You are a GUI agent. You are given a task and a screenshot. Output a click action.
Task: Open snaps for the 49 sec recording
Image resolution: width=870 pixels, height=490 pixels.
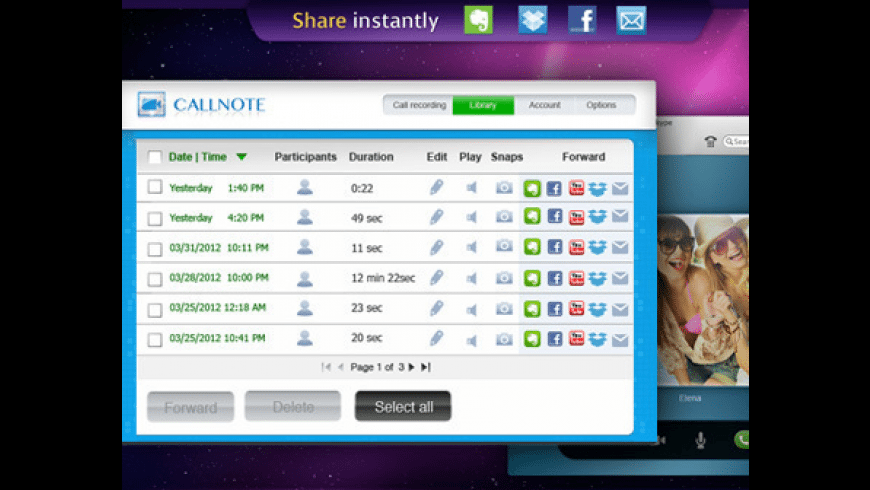[x=504, y=216]
